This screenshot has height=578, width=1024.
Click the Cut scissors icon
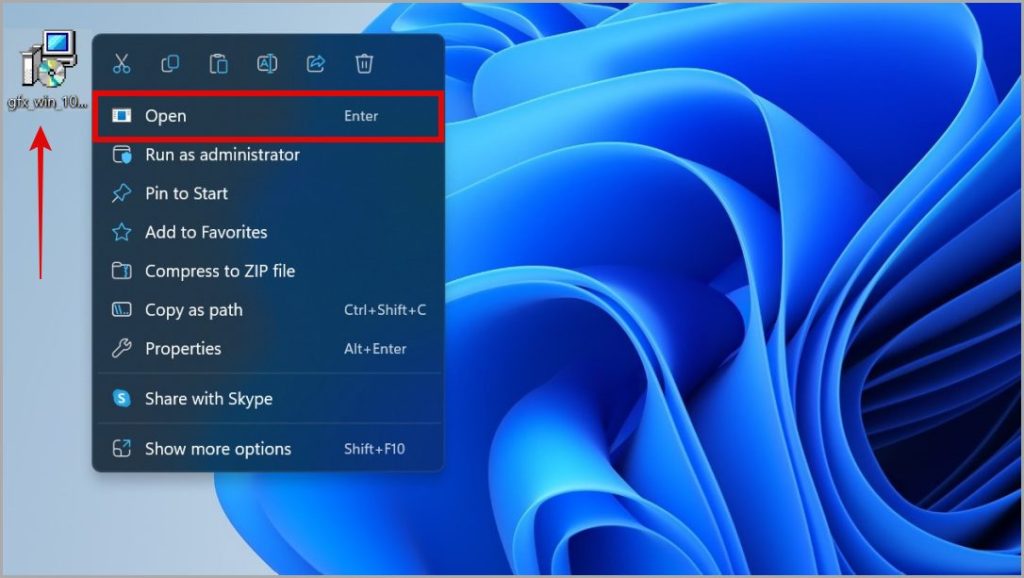(121, 64)
